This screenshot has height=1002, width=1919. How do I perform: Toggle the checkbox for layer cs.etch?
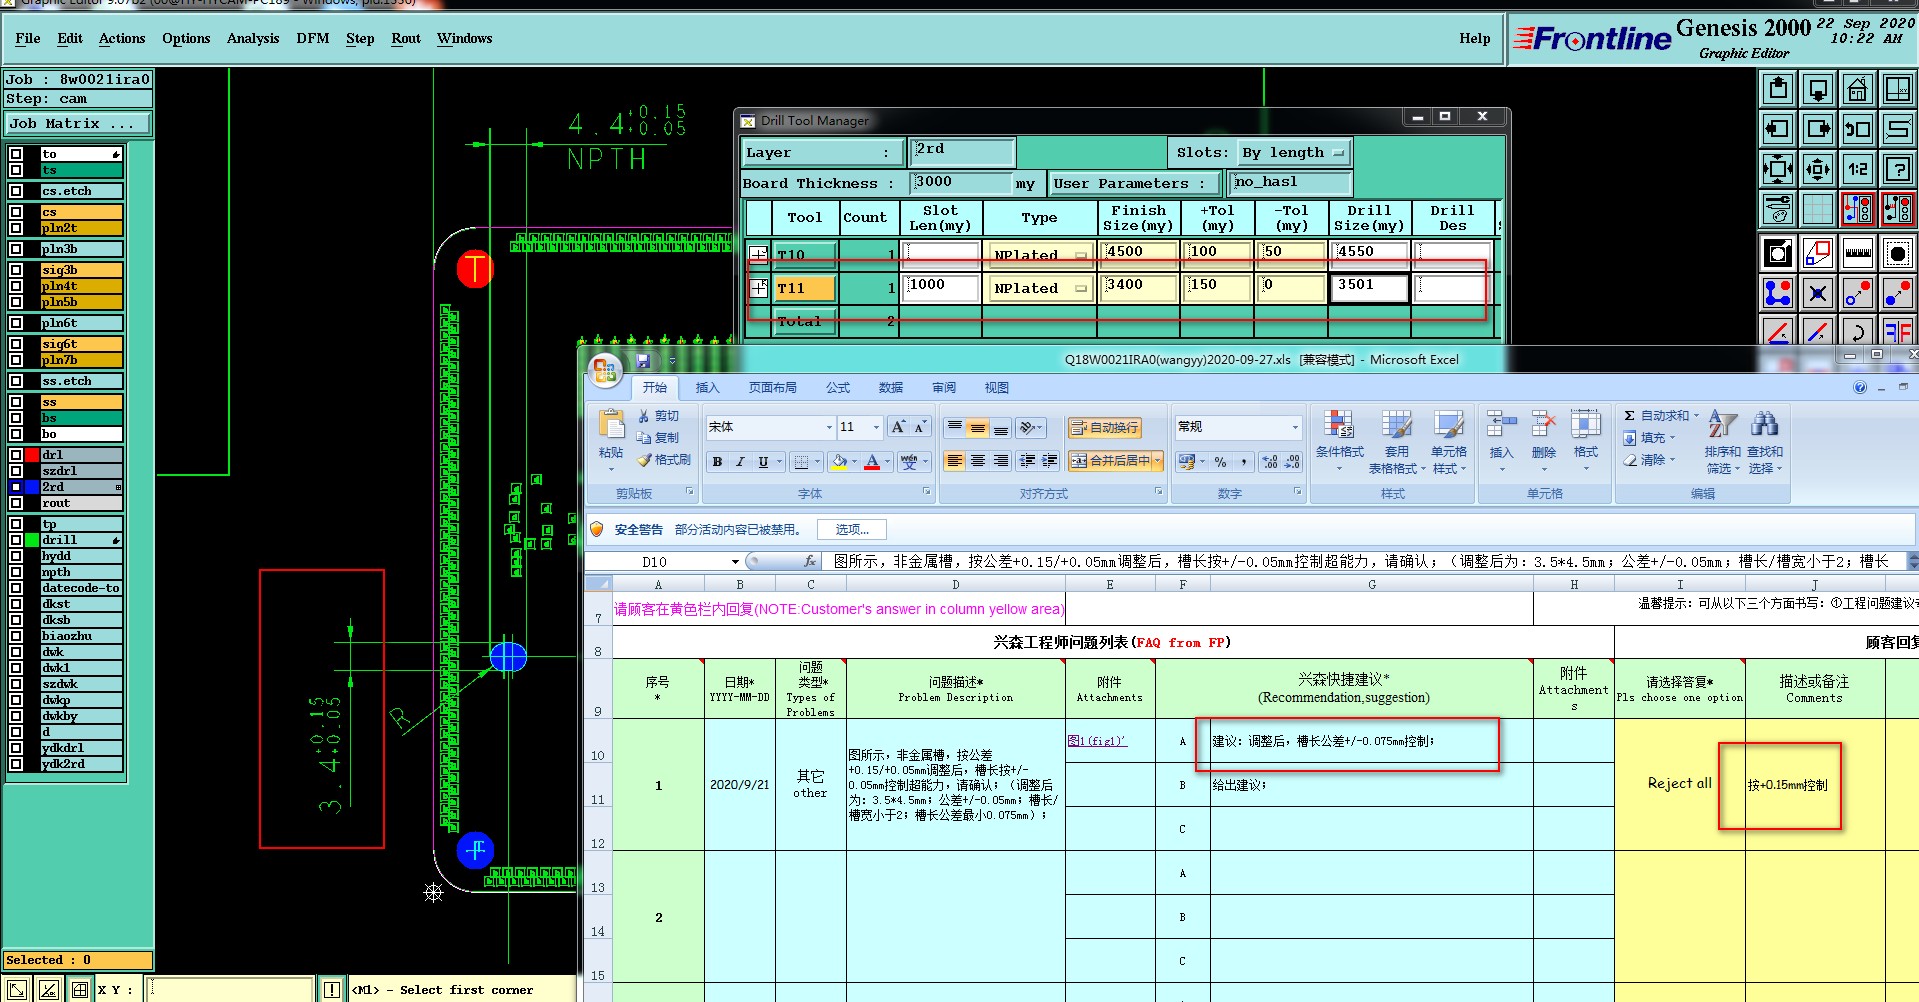tap(16, 191)
